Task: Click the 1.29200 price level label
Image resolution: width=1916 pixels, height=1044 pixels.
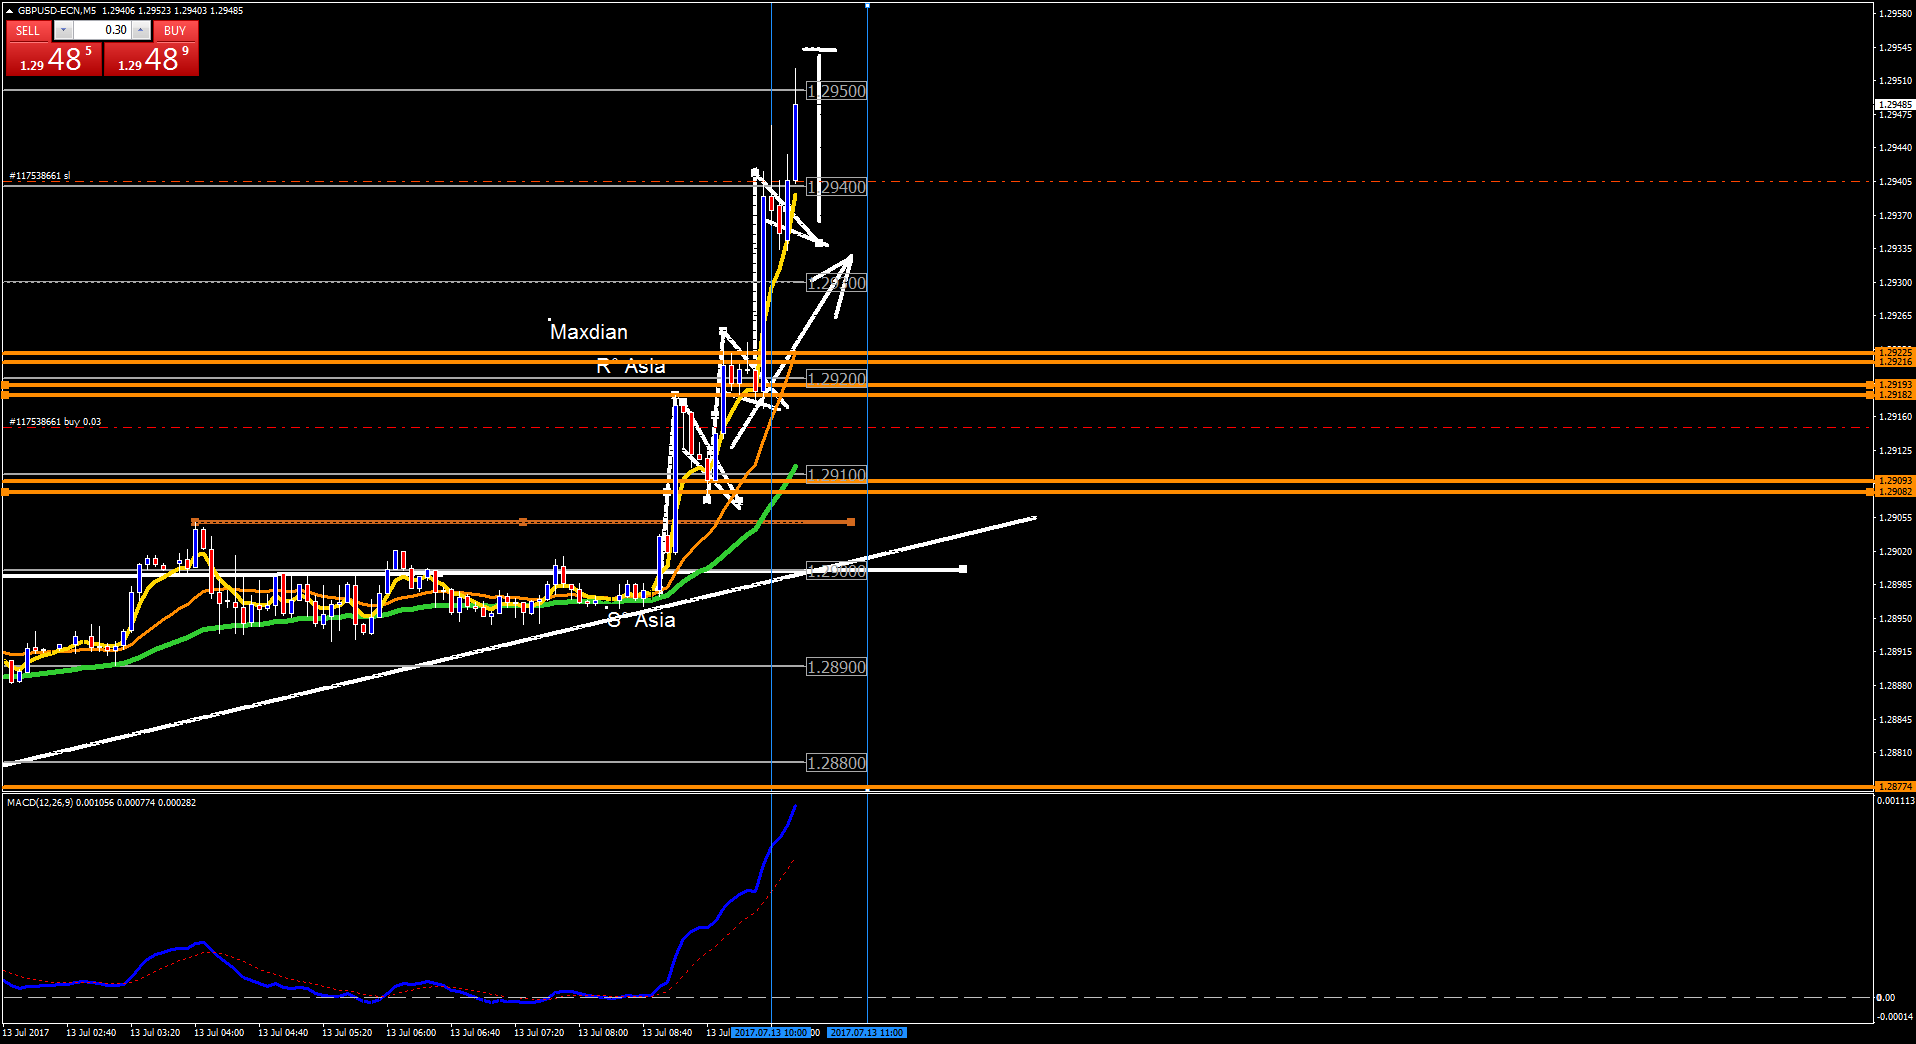Action: [x=837, y=379]
